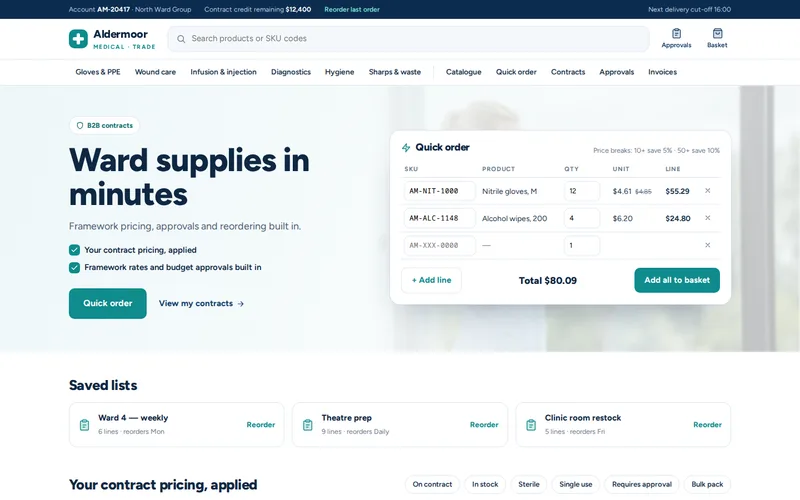This screenshot has width=800, height=500.
Task: Click Add all to basket button
Action: [x=677, y=280]
